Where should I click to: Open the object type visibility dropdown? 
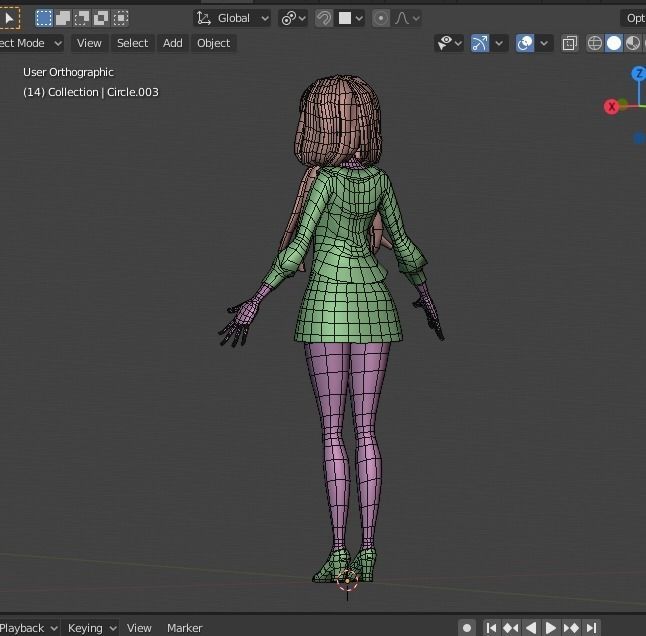449,43
